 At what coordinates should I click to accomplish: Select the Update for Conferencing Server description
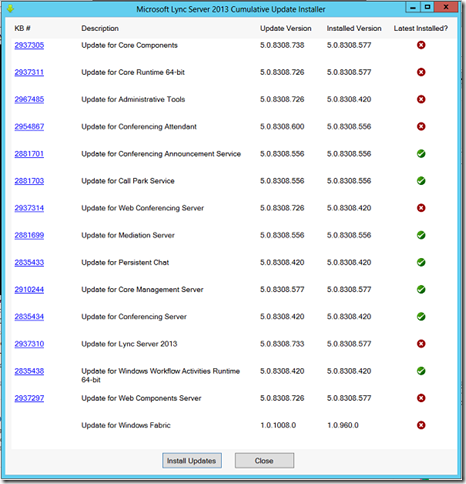(x=134, y=317)
